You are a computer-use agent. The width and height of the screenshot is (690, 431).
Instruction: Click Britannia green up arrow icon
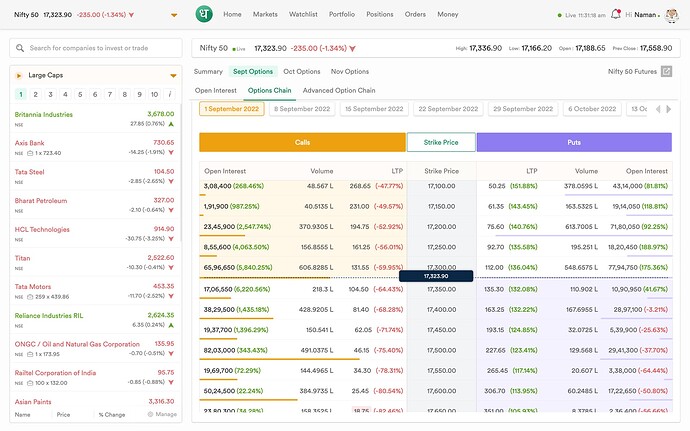pos(171,124)
